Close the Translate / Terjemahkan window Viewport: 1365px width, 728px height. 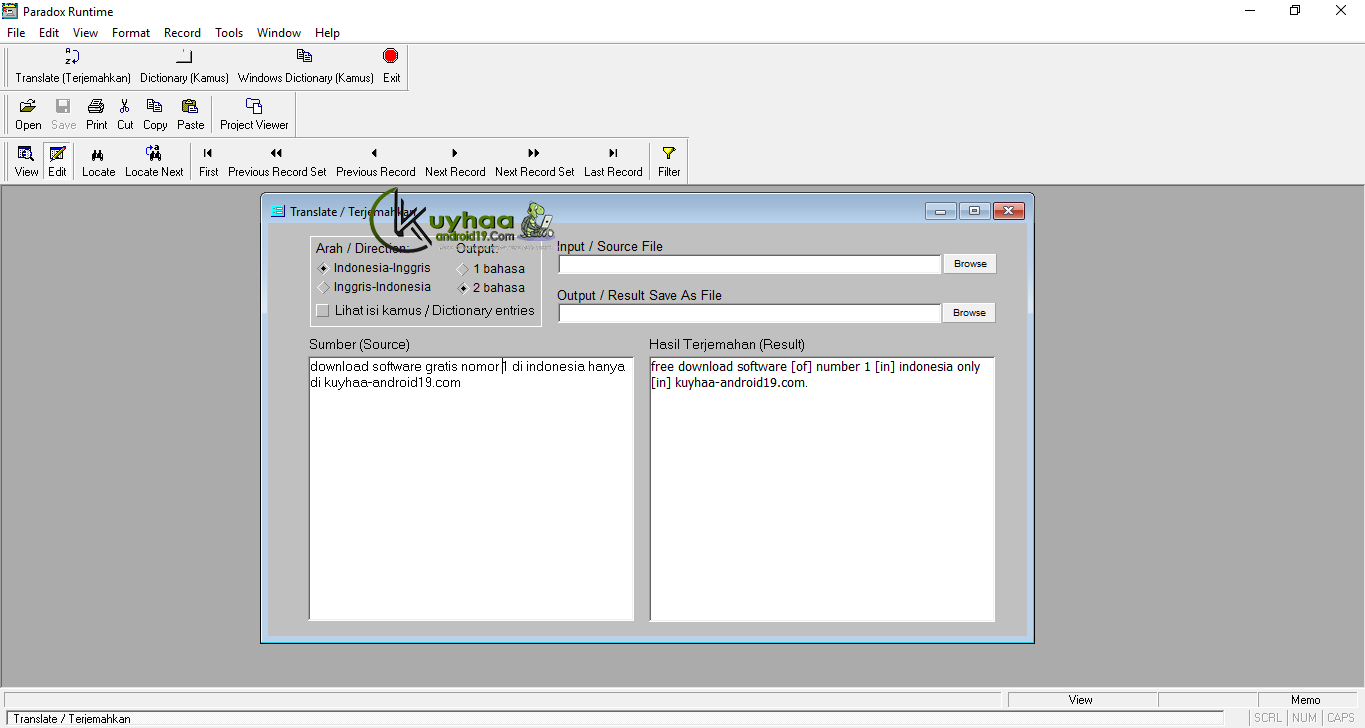pyautogui.click(x=1008, y=211)
